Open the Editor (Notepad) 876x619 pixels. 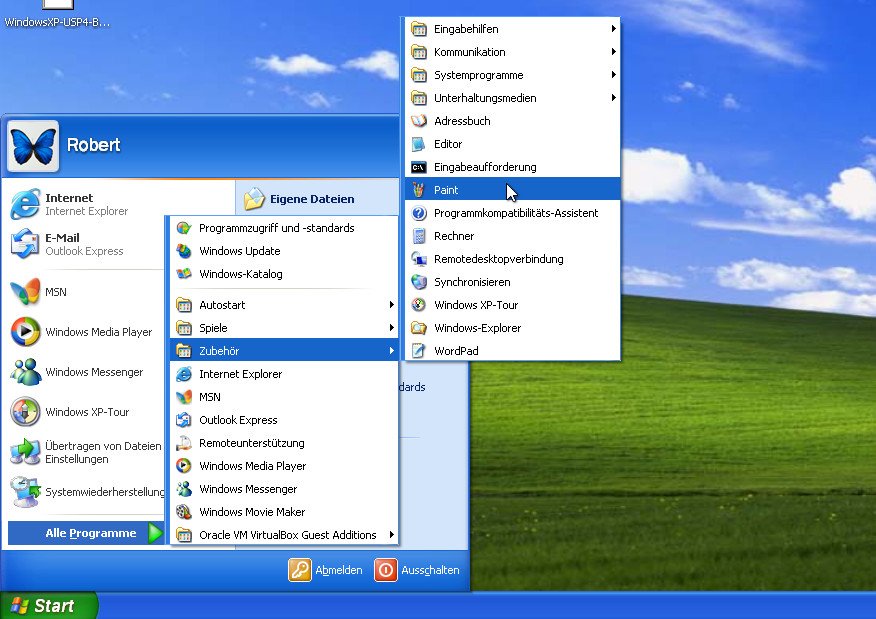447,144
